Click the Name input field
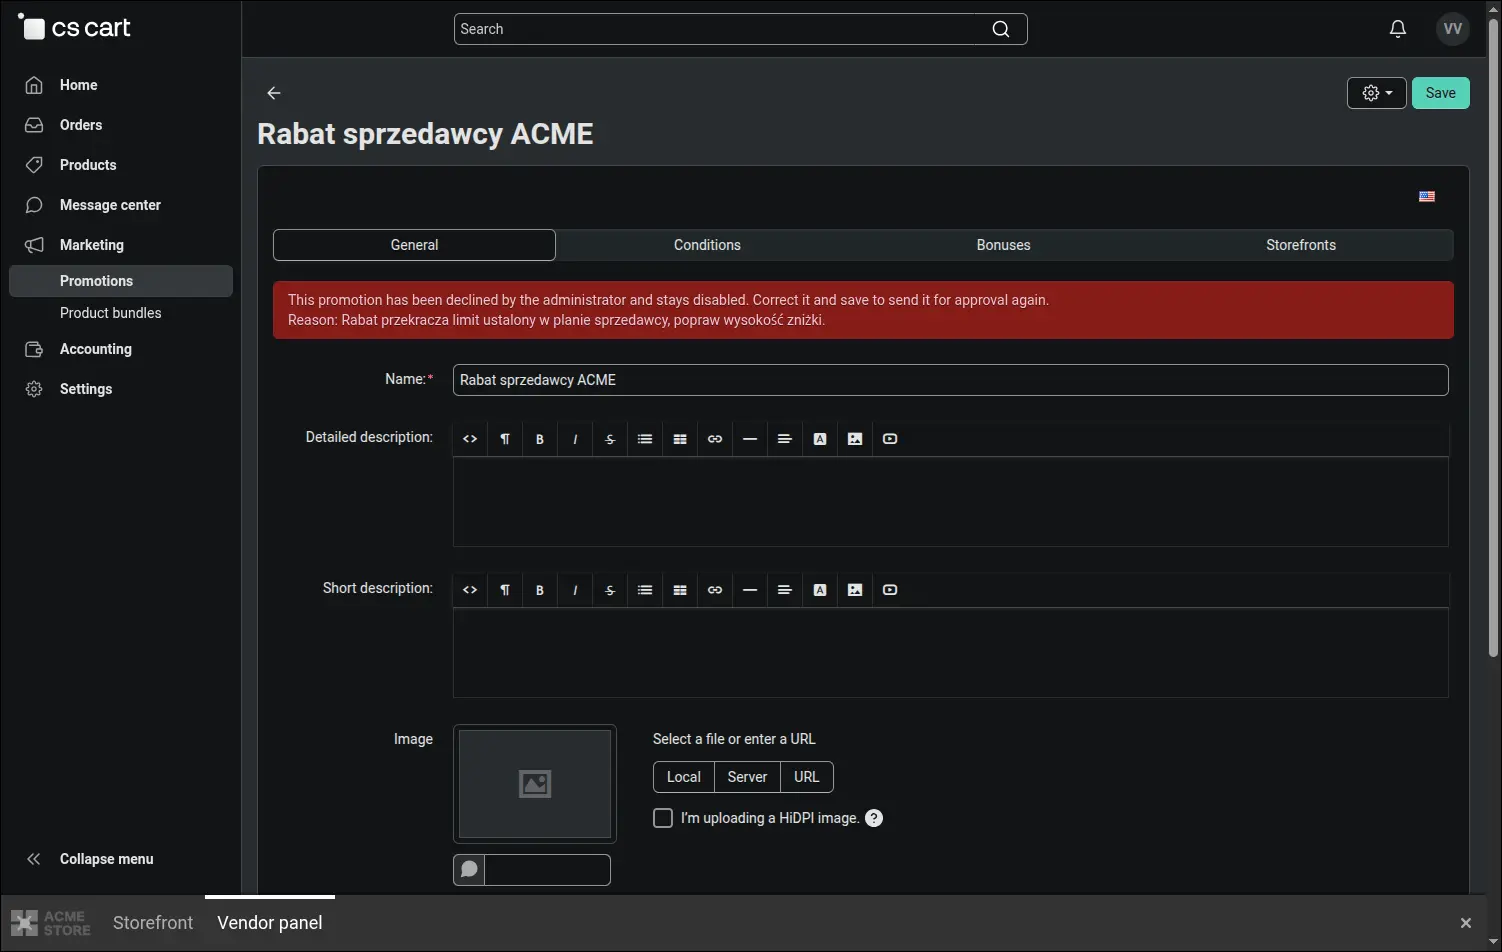The height and width of the screenshot is (952, 1502). click(x=950, y=380)
